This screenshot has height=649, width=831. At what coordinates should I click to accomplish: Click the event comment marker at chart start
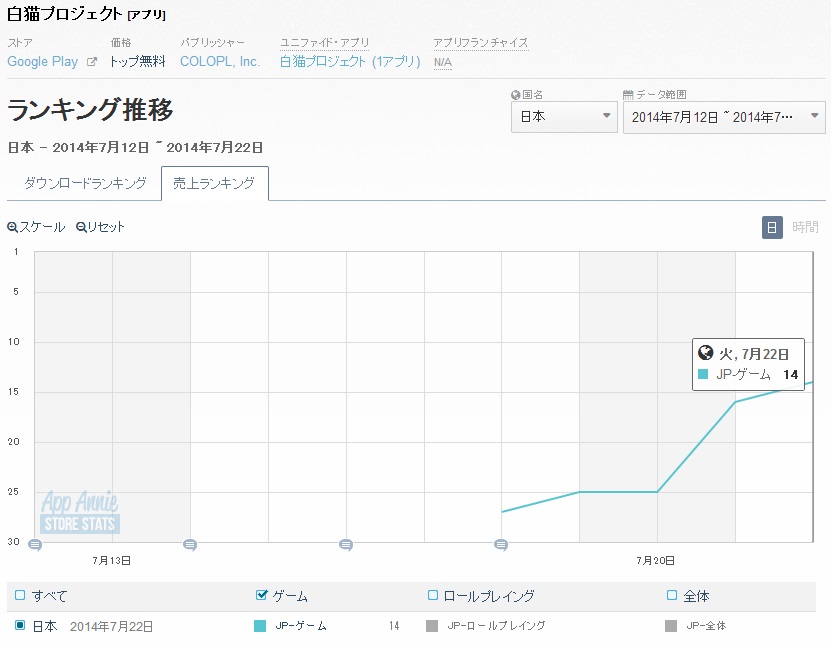click(x=35, y=545)
